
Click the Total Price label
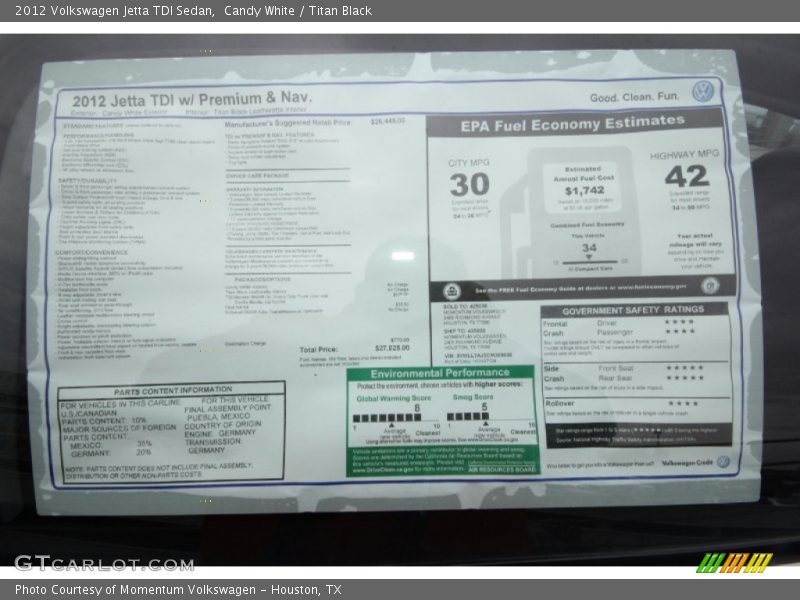coord(318,350)
